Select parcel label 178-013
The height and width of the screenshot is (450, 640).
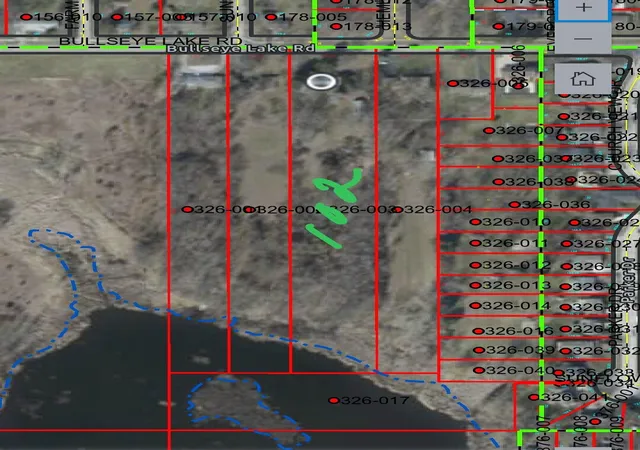click(x=376, y=27)
